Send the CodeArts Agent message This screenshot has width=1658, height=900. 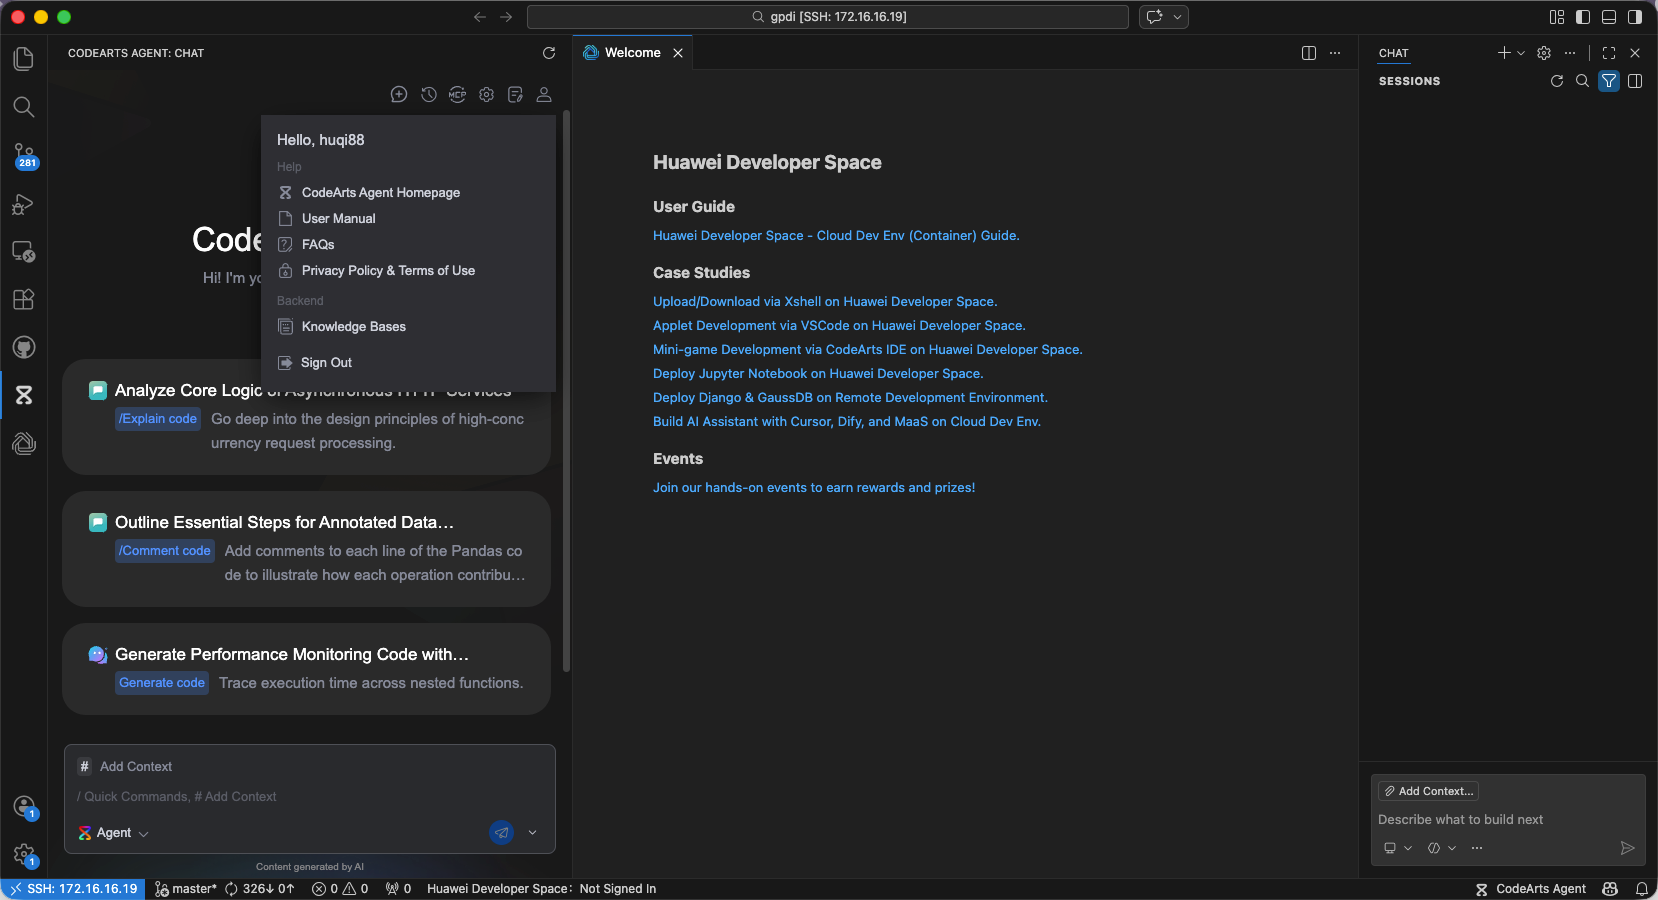coord(501,832)
